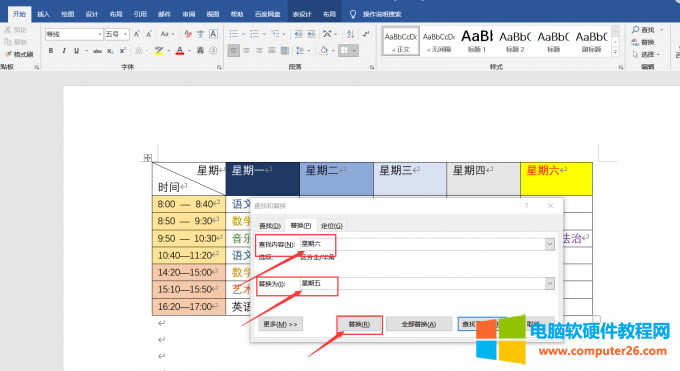Switch to the 查找 tab in dialog

pyautogui.click(x=270, y=226)
